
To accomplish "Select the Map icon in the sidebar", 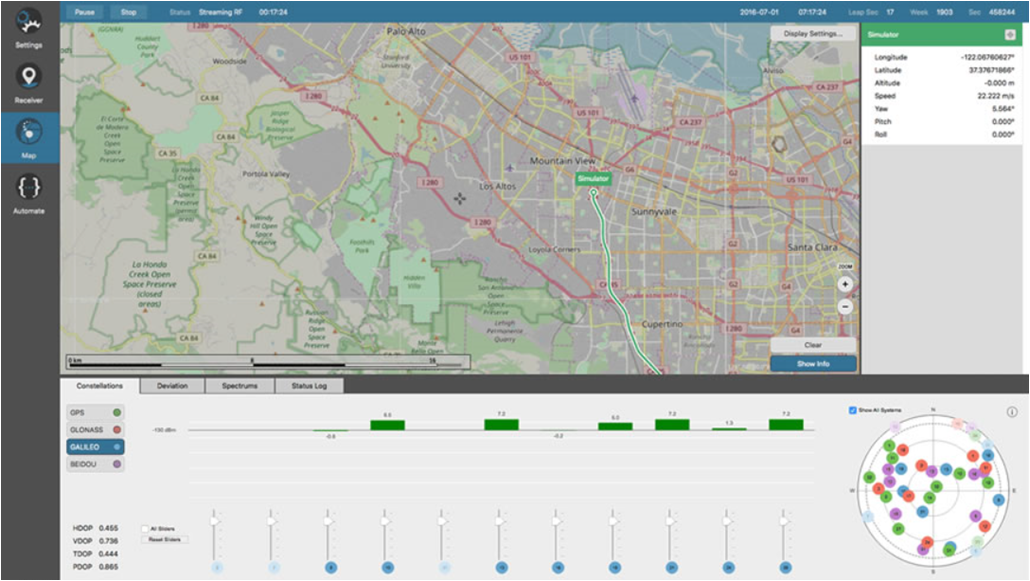I will click(29, 134).
